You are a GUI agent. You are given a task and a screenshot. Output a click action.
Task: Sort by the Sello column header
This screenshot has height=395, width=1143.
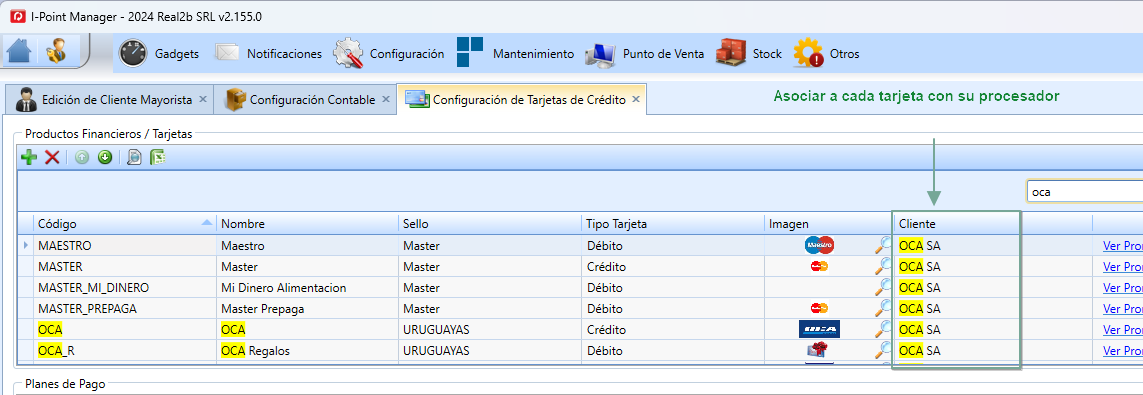(x=491, y=224)
